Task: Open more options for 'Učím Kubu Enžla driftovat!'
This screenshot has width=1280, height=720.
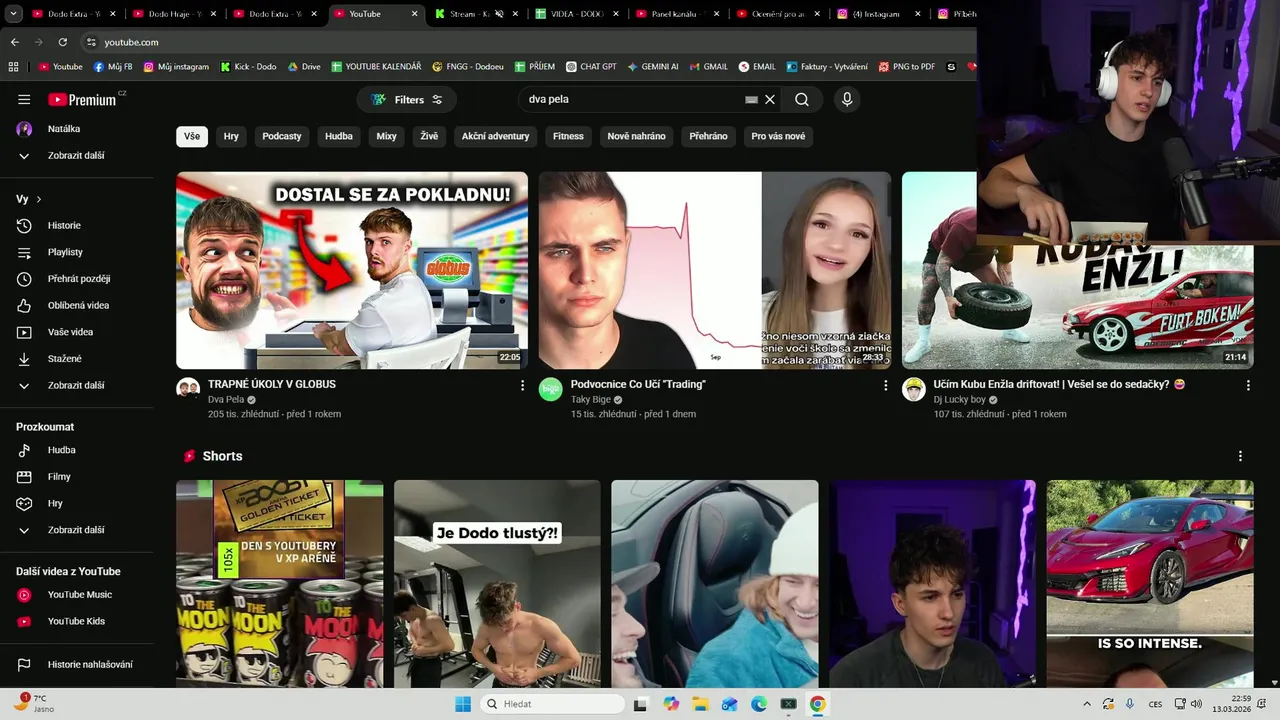Action: (1248, 385)
